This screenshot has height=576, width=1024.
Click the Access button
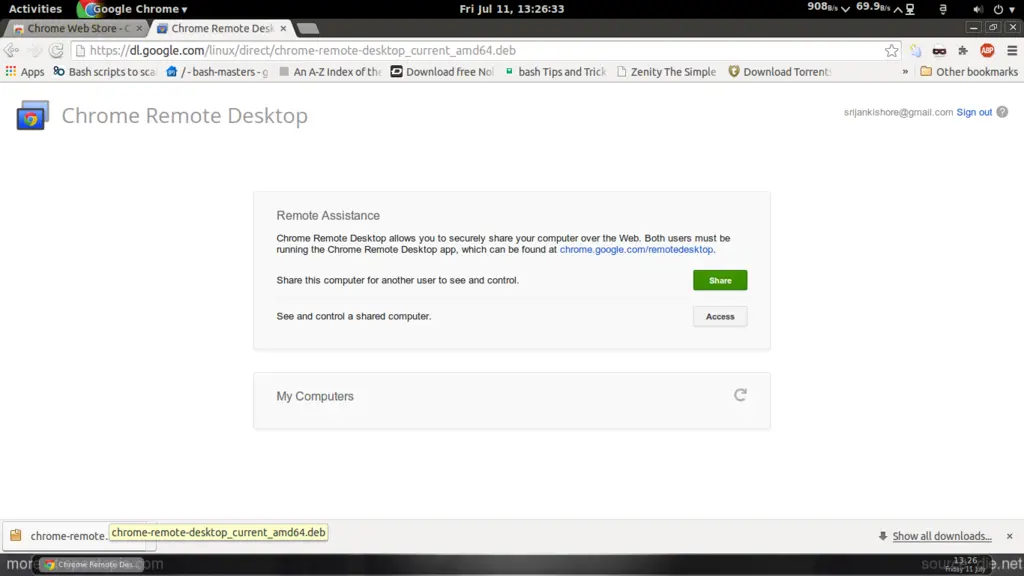pos(720,316)
